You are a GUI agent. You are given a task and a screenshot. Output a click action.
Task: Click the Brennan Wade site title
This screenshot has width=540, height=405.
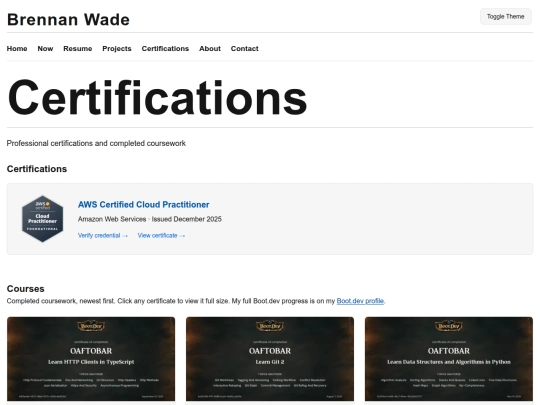(68, 20)
